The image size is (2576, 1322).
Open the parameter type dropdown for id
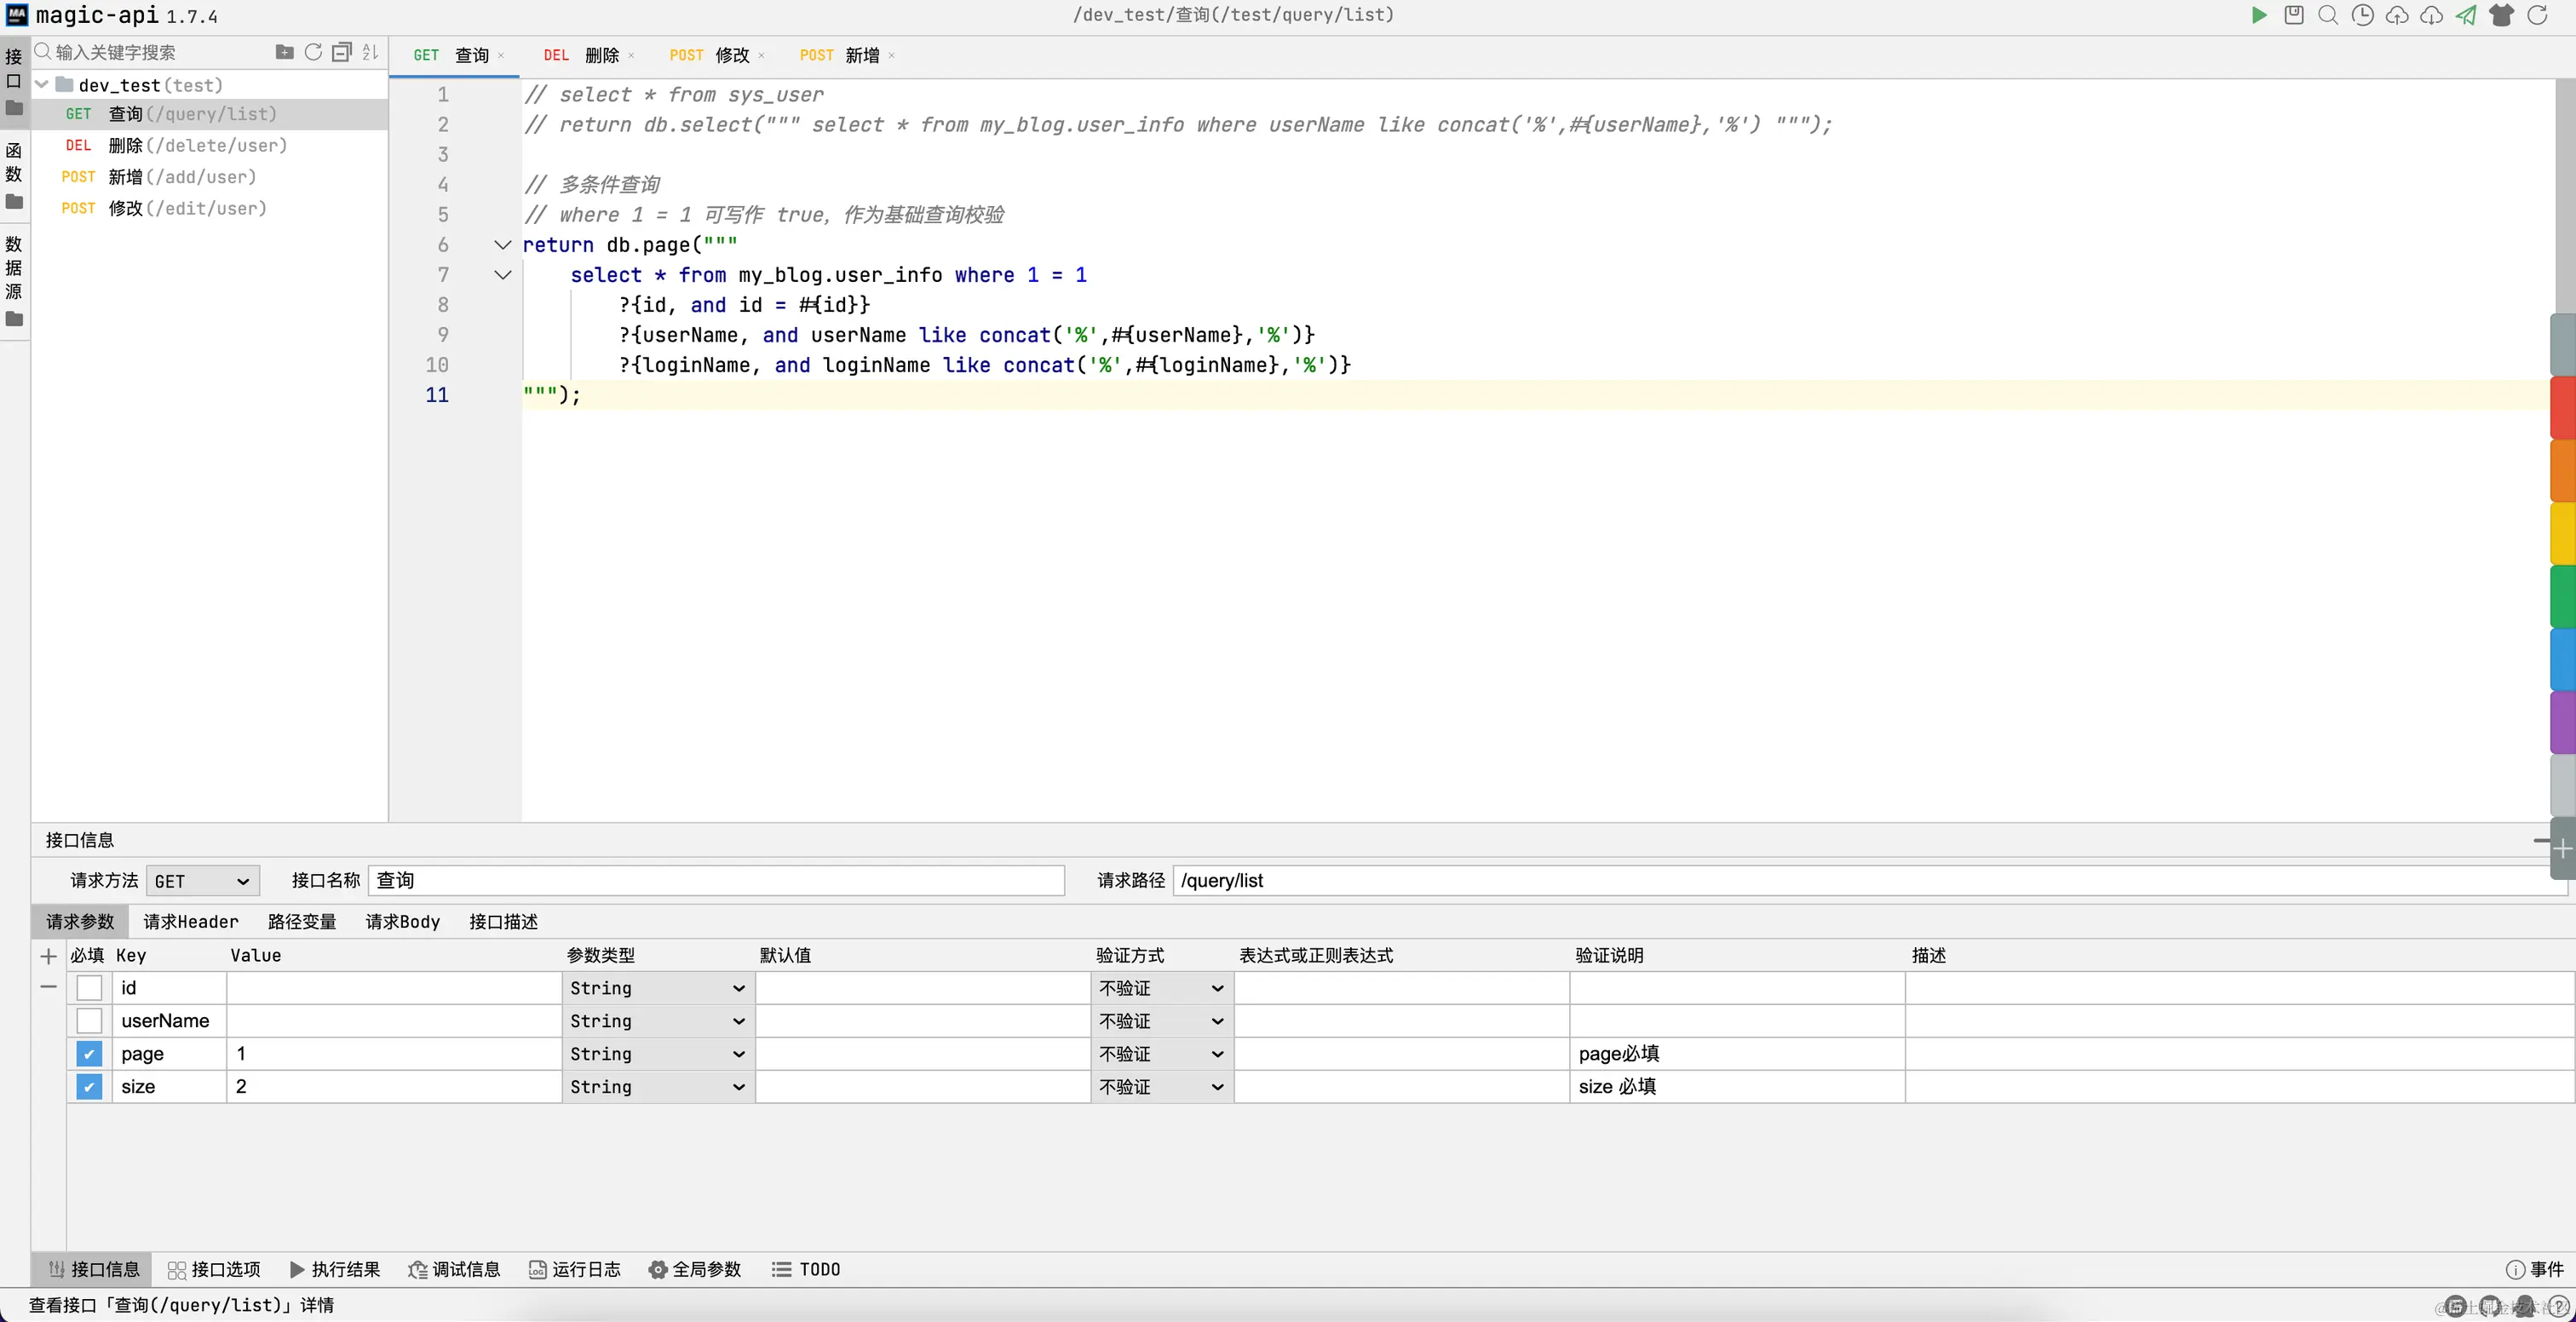coord(658,988)
